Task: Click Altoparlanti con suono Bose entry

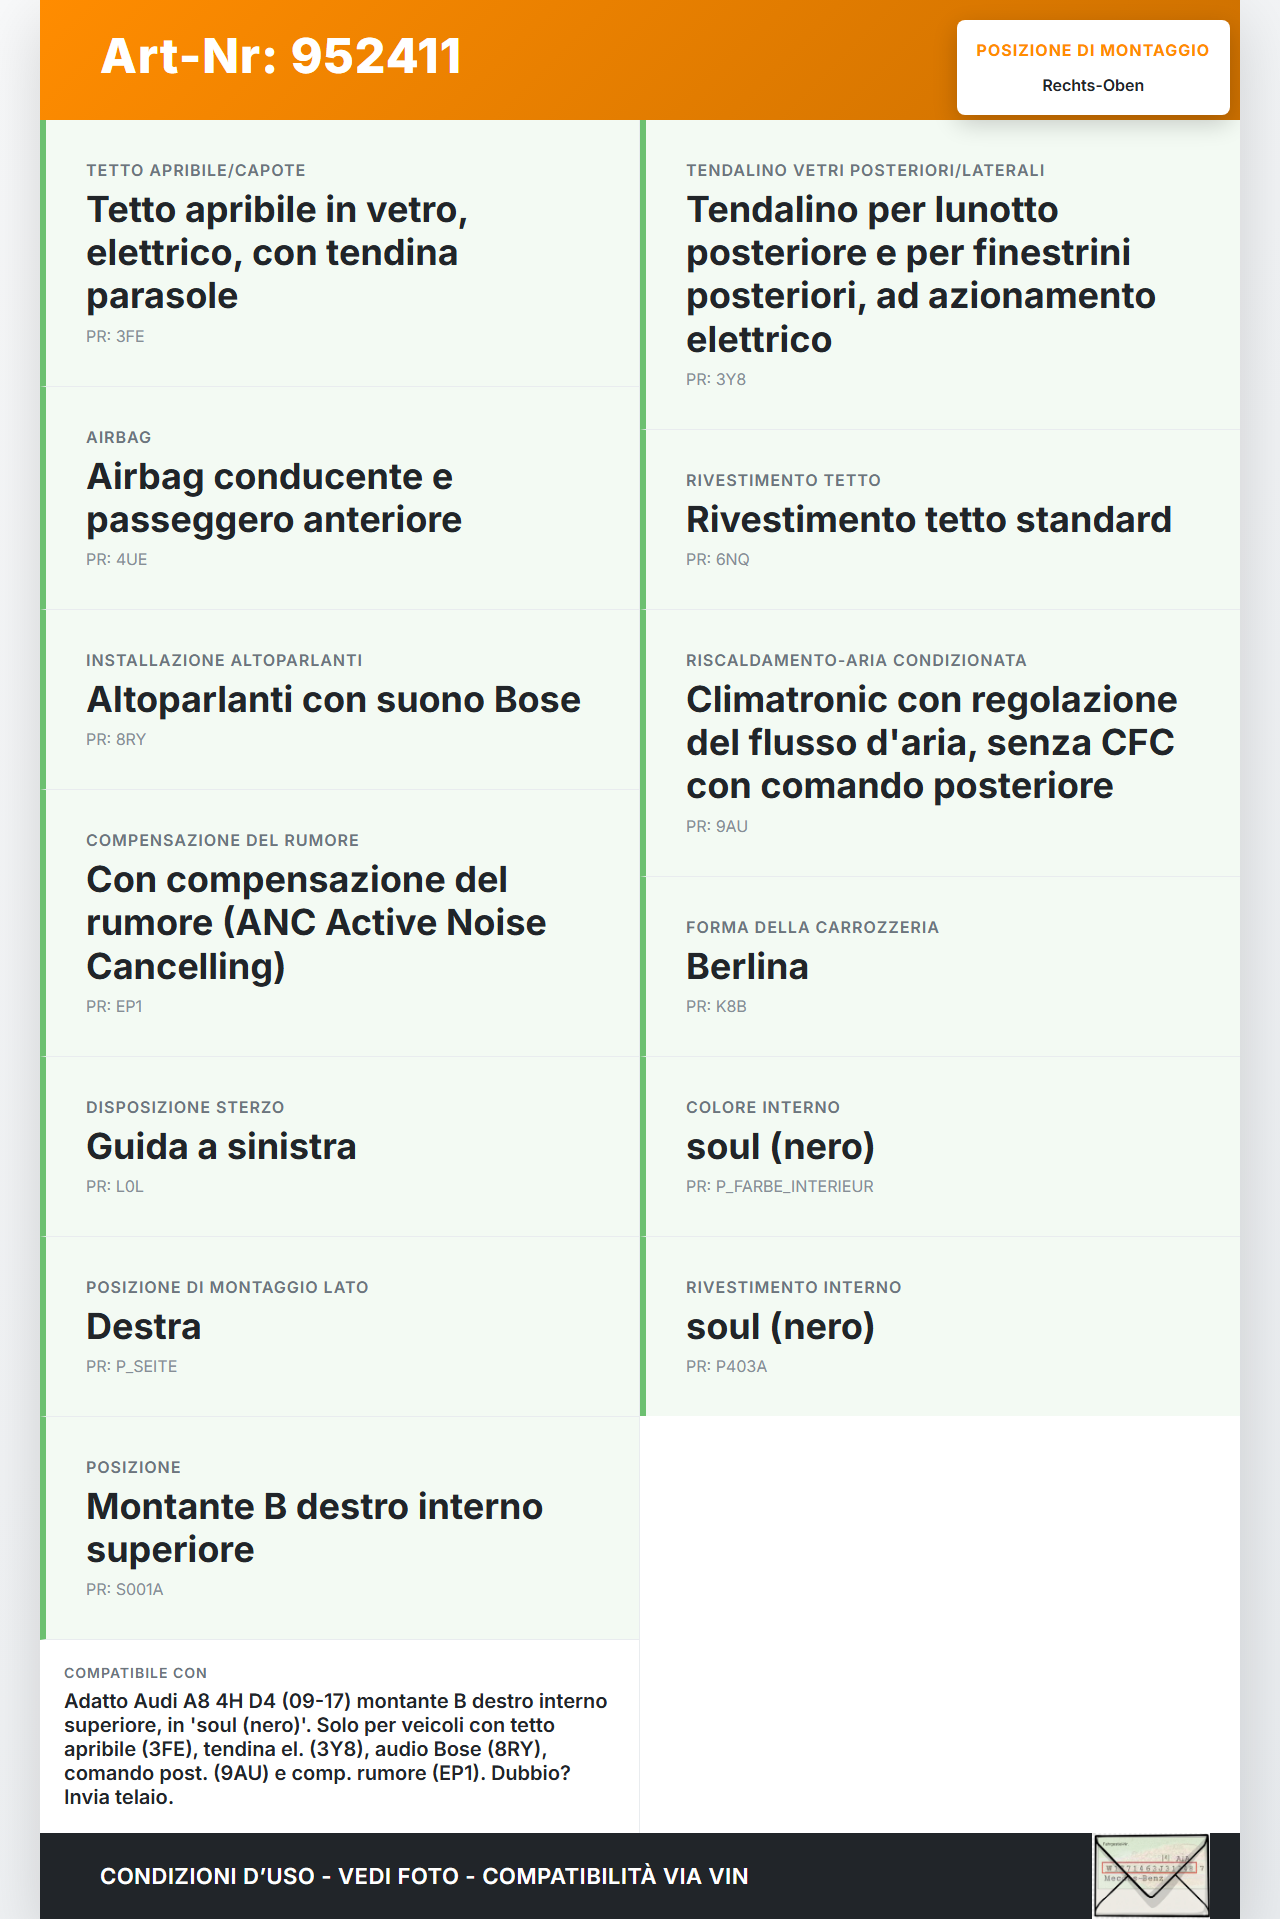Action: [x=333, y=700]
